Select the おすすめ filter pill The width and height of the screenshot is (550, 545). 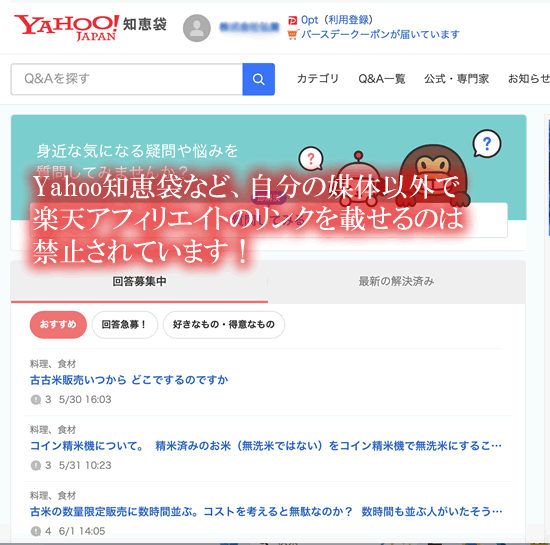[58, 325]
